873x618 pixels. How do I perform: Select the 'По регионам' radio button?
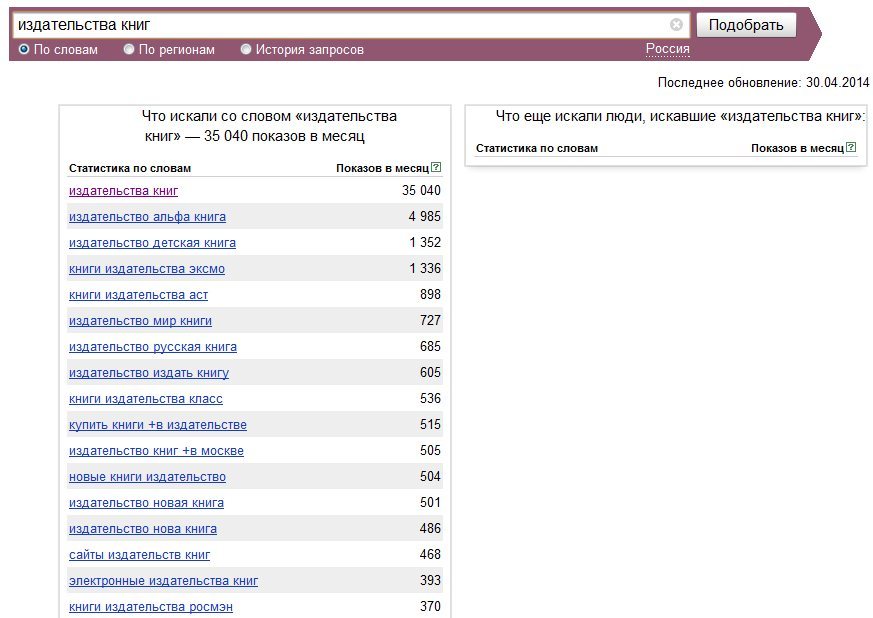(x=129, y=49)
